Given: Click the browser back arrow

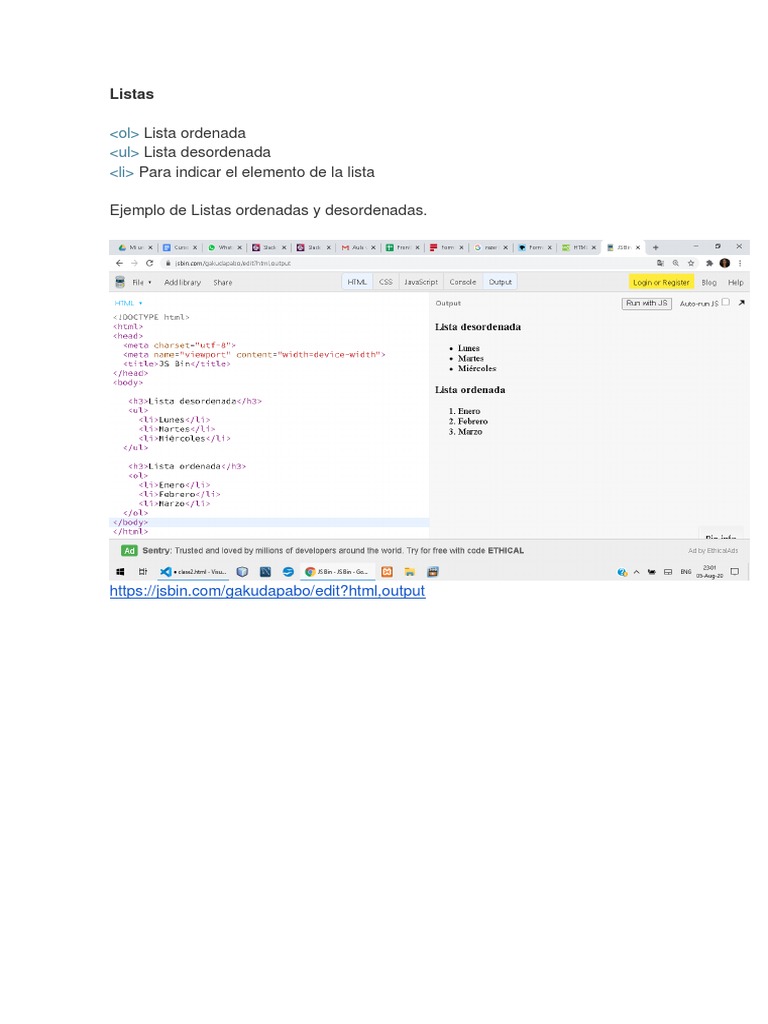Looking at the screenshot, I should coord(119,263).
